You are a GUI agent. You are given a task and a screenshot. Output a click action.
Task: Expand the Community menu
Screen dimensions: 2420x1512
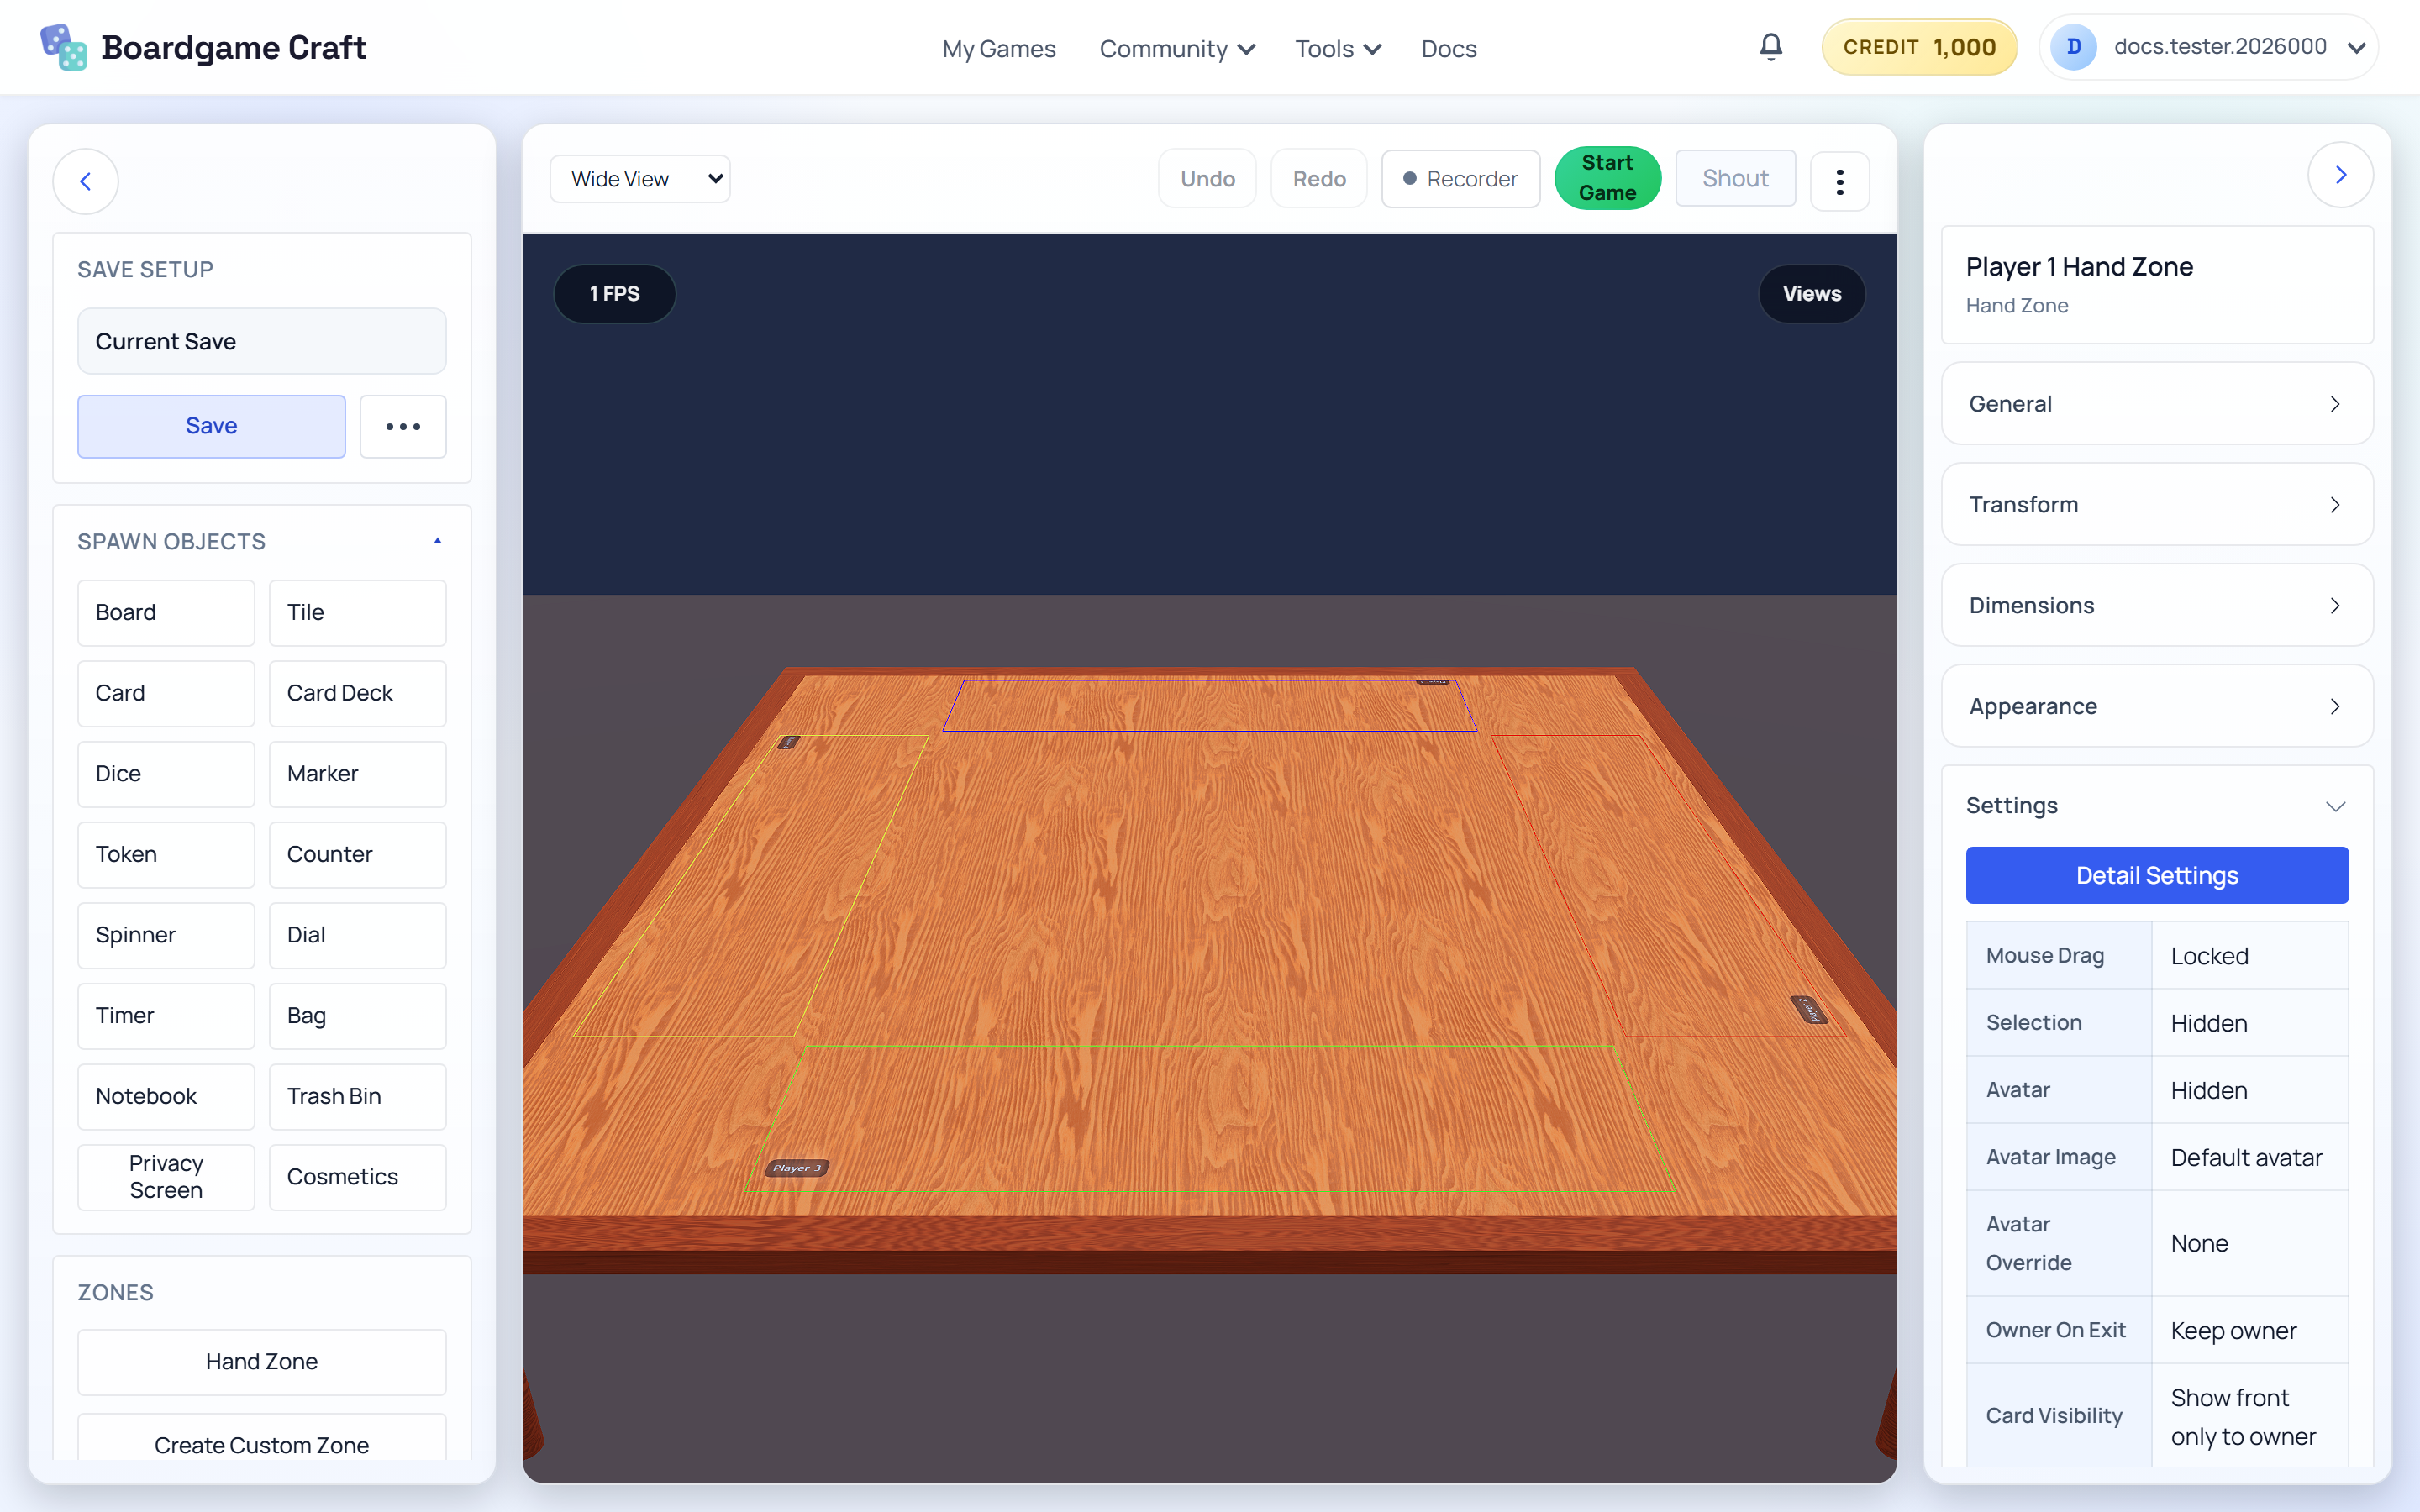(1176, 48)
